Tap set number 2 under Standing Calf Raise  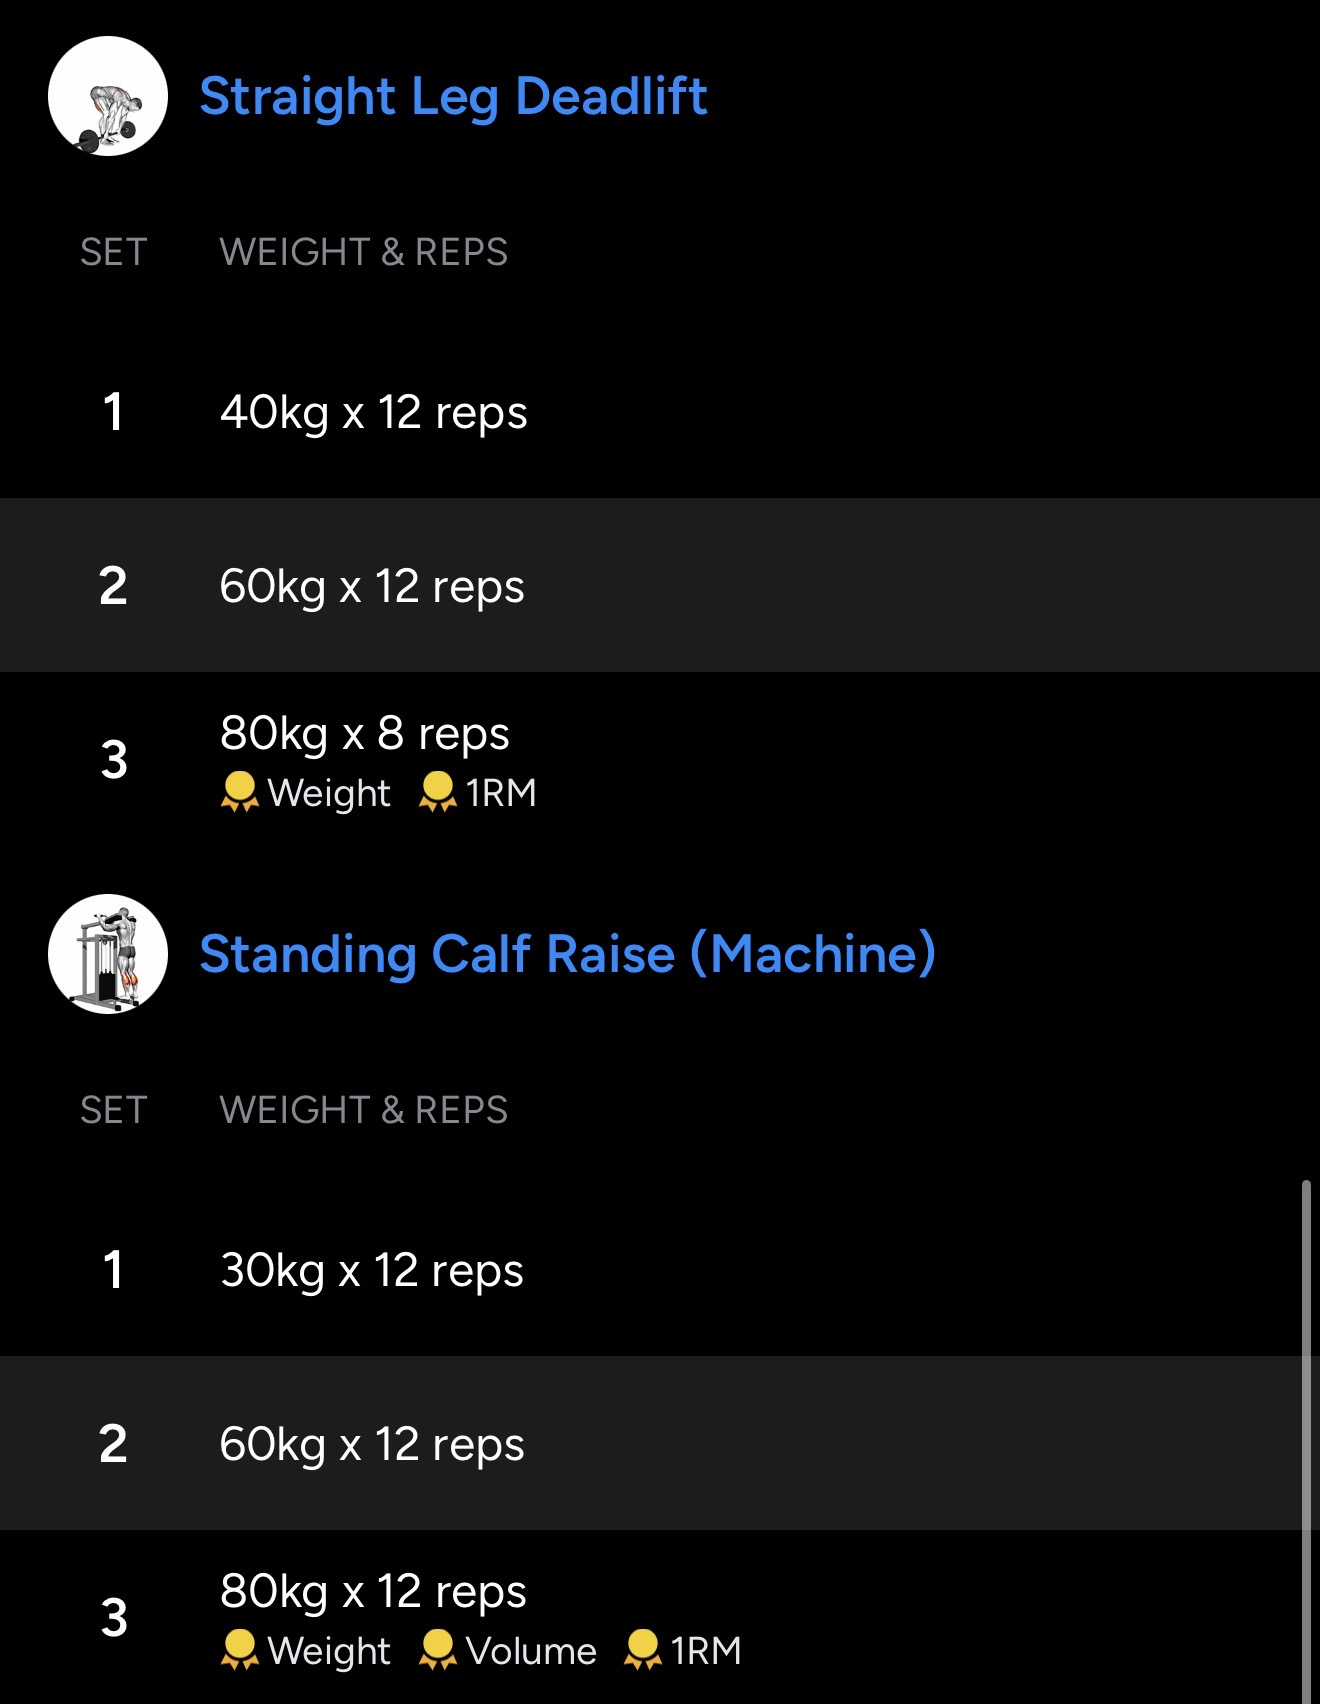pyautogui.click(x=113, y=1444)
